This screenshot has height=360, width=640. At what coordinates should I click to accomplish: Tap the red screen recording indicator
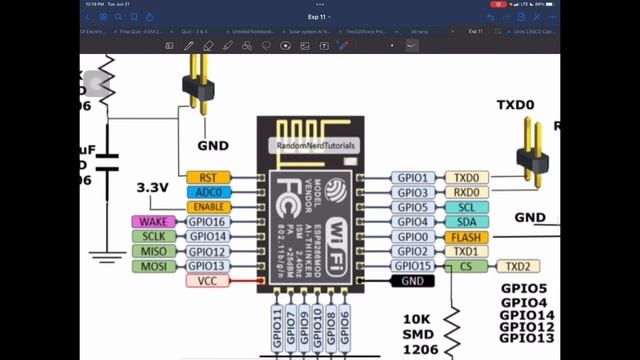[498, 4]
